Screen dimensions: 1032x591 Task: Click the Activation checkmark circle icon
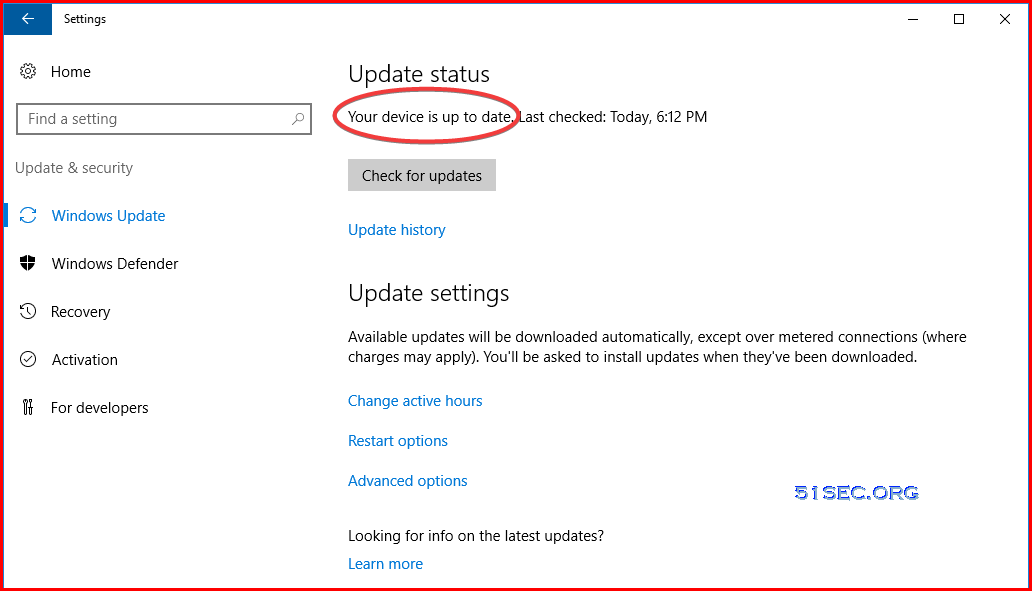(x=28, y=359)
